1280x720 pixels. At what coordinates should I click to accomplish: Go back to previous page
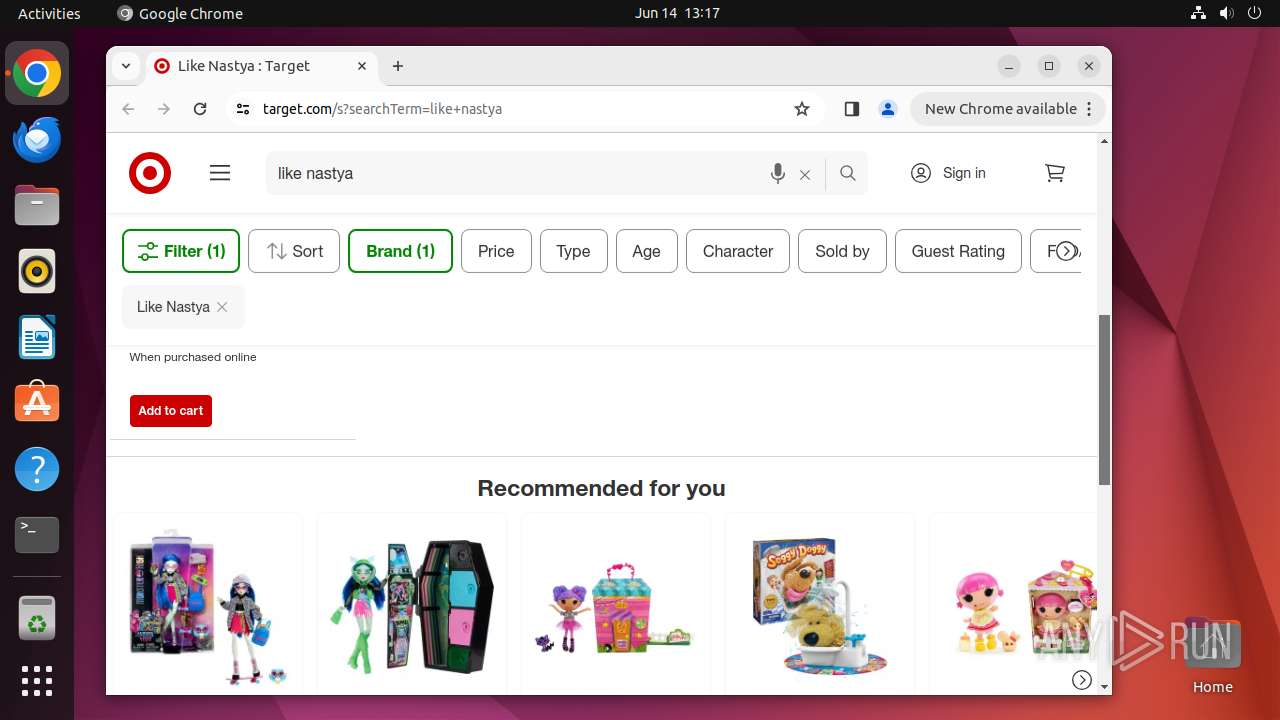(x=128, y=109)
